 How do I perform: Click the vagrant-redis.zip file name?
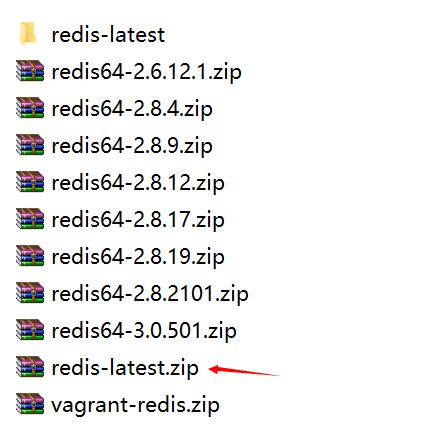(x=135, y=405)
